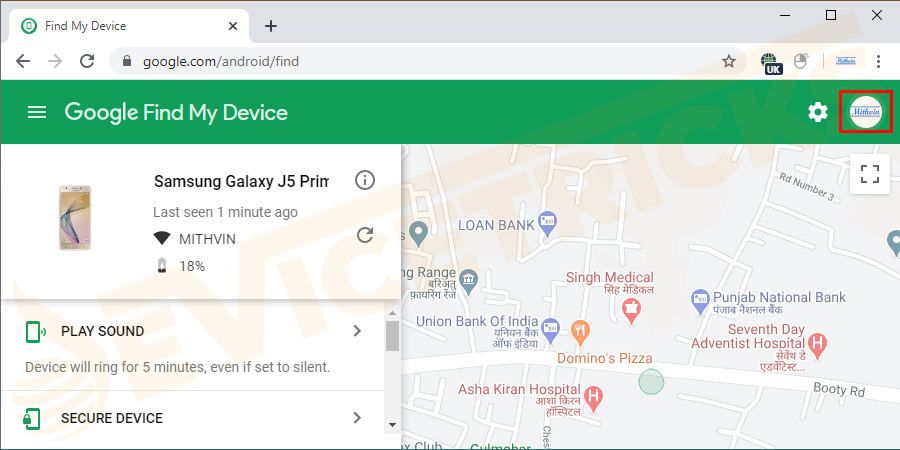This screenshot has width=900, height=450.
Task: Close the Find My Device tab
Action: [232, 26]
